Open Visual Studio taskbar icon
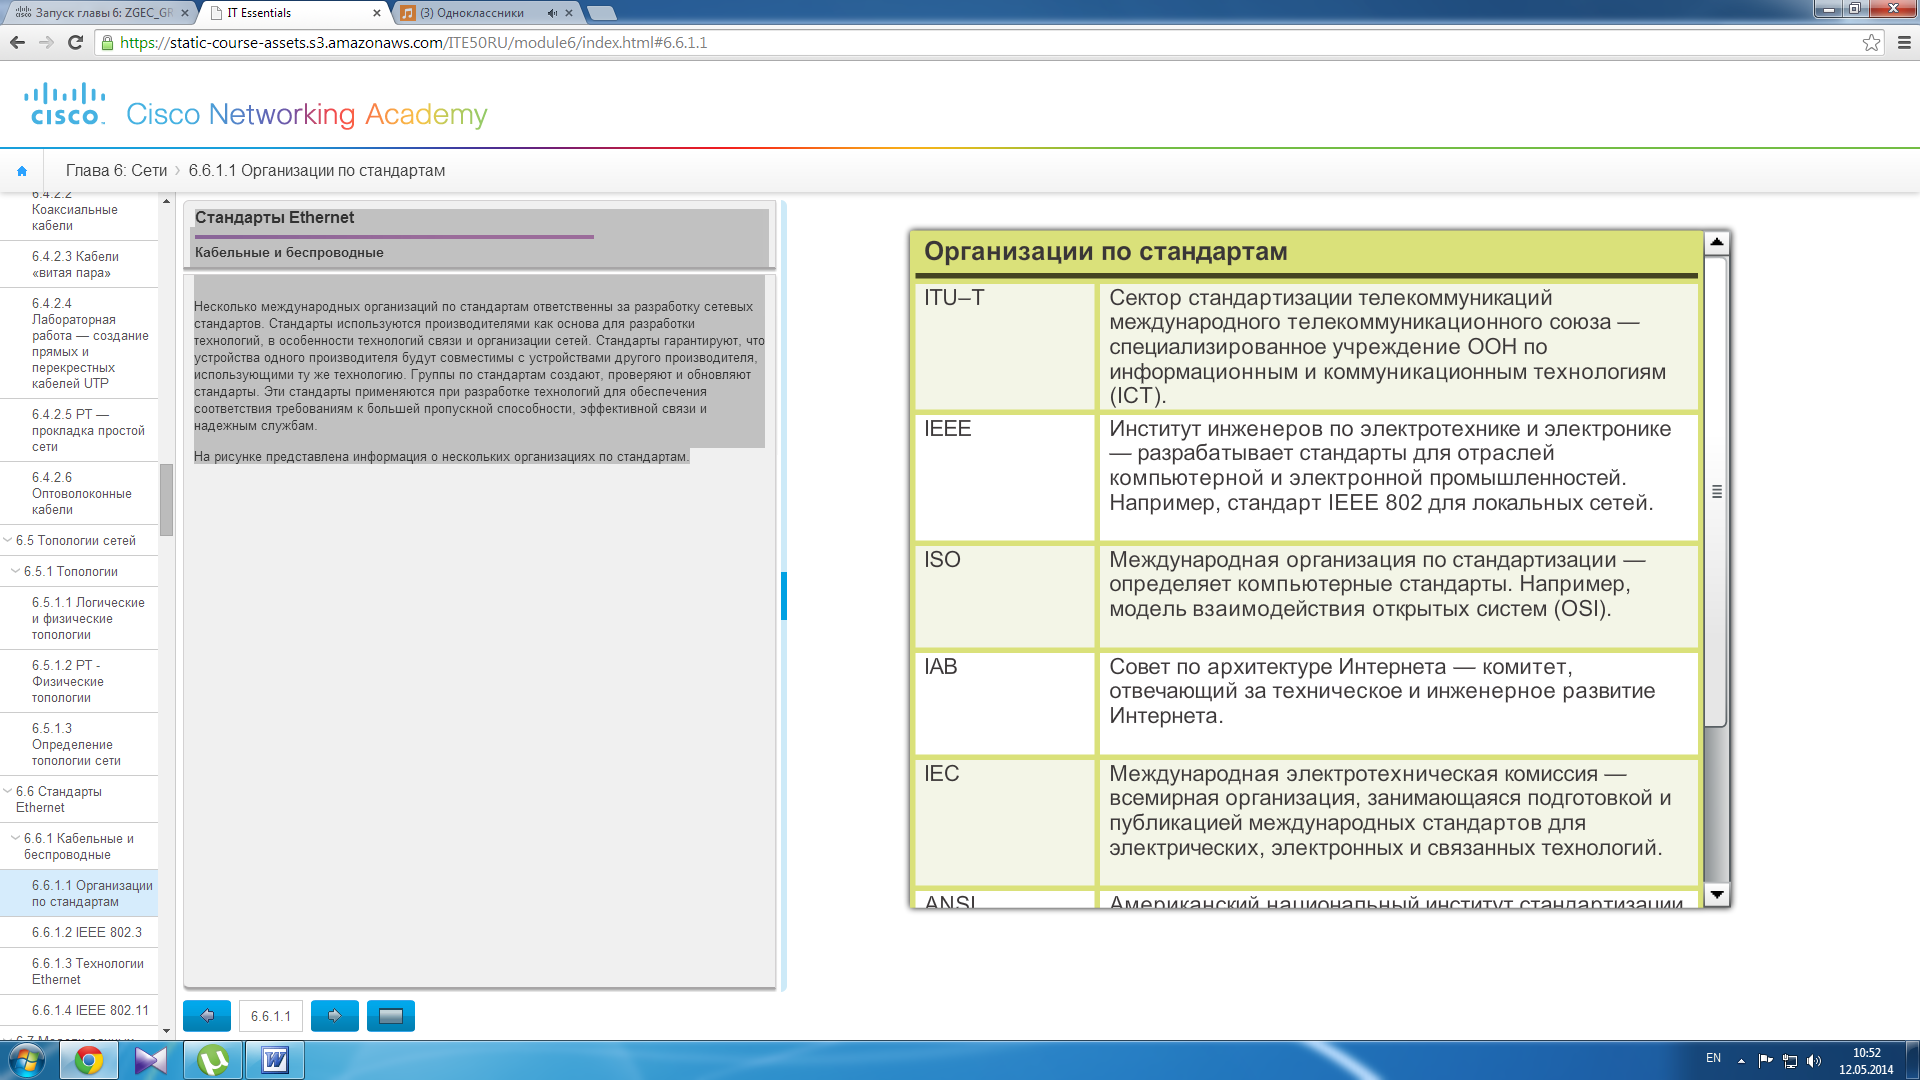 click(x=151, y=1060)
